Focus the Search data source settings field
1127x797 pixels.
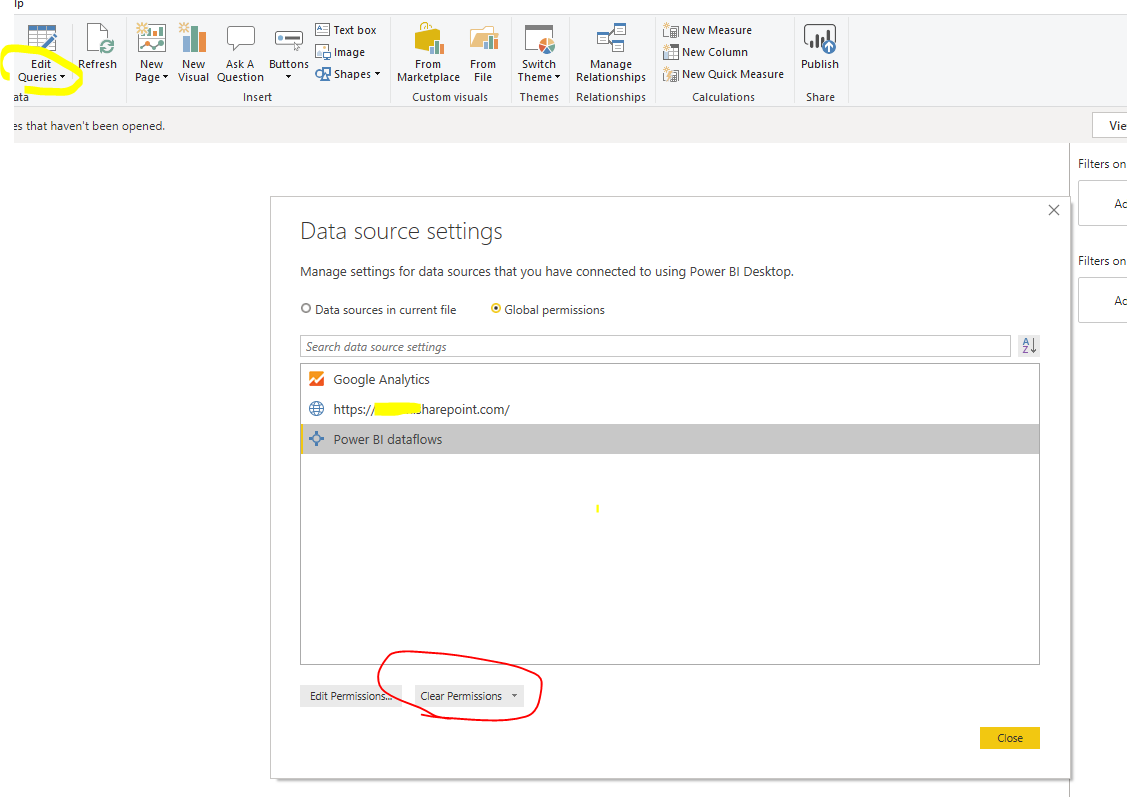[656, 346]
